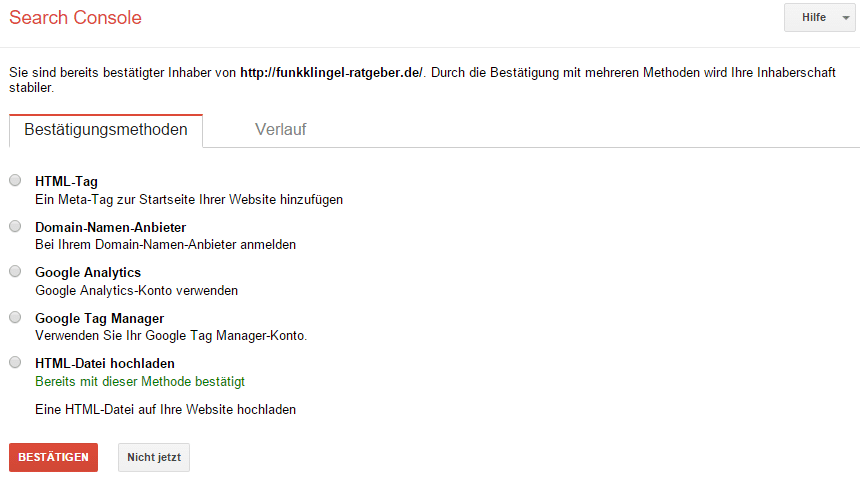
Task: Click the 'Bei Ihrem Domain-Namen-Anbieter anmelden' description
Action: 165,244
